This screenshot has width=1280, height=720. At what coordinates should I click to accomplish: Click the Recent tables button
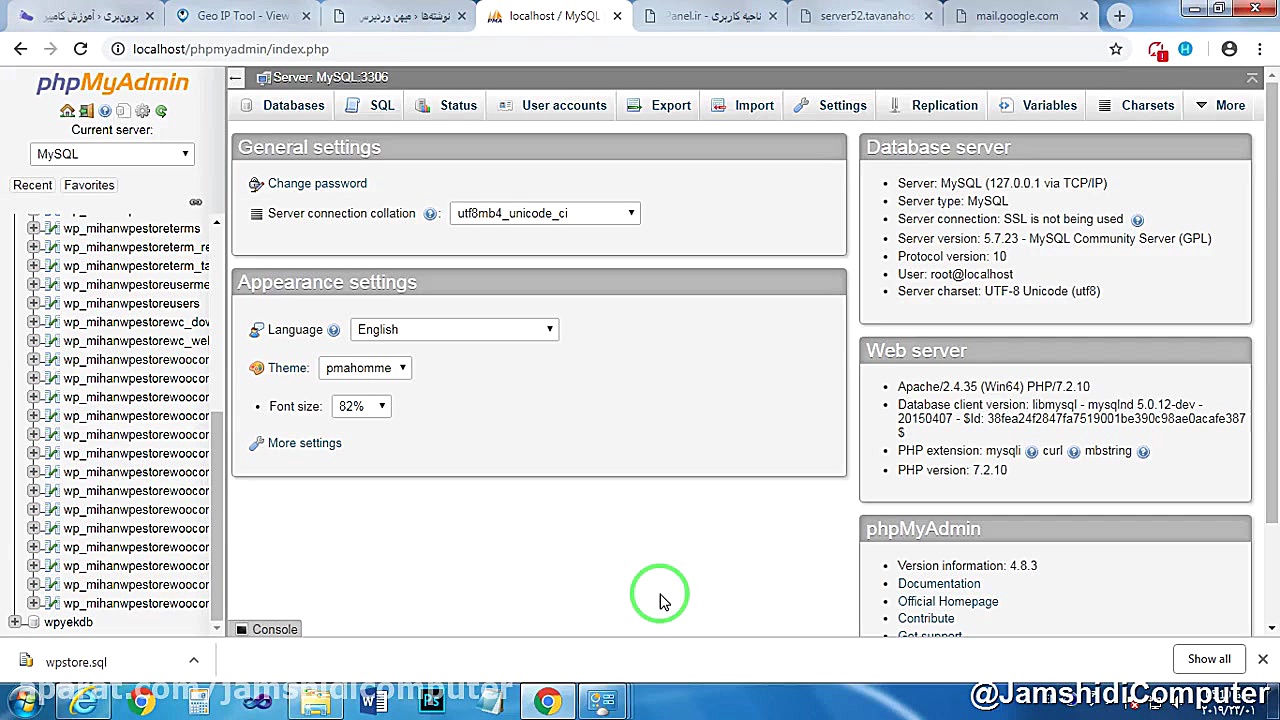(32, 185)
